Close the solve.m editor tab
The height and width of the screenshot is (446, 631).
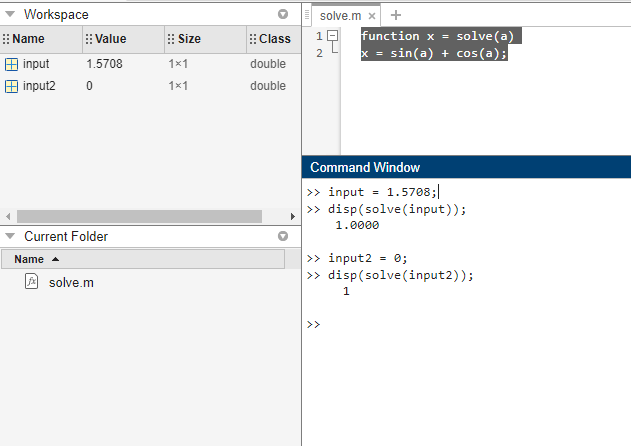tap(373, 16)
